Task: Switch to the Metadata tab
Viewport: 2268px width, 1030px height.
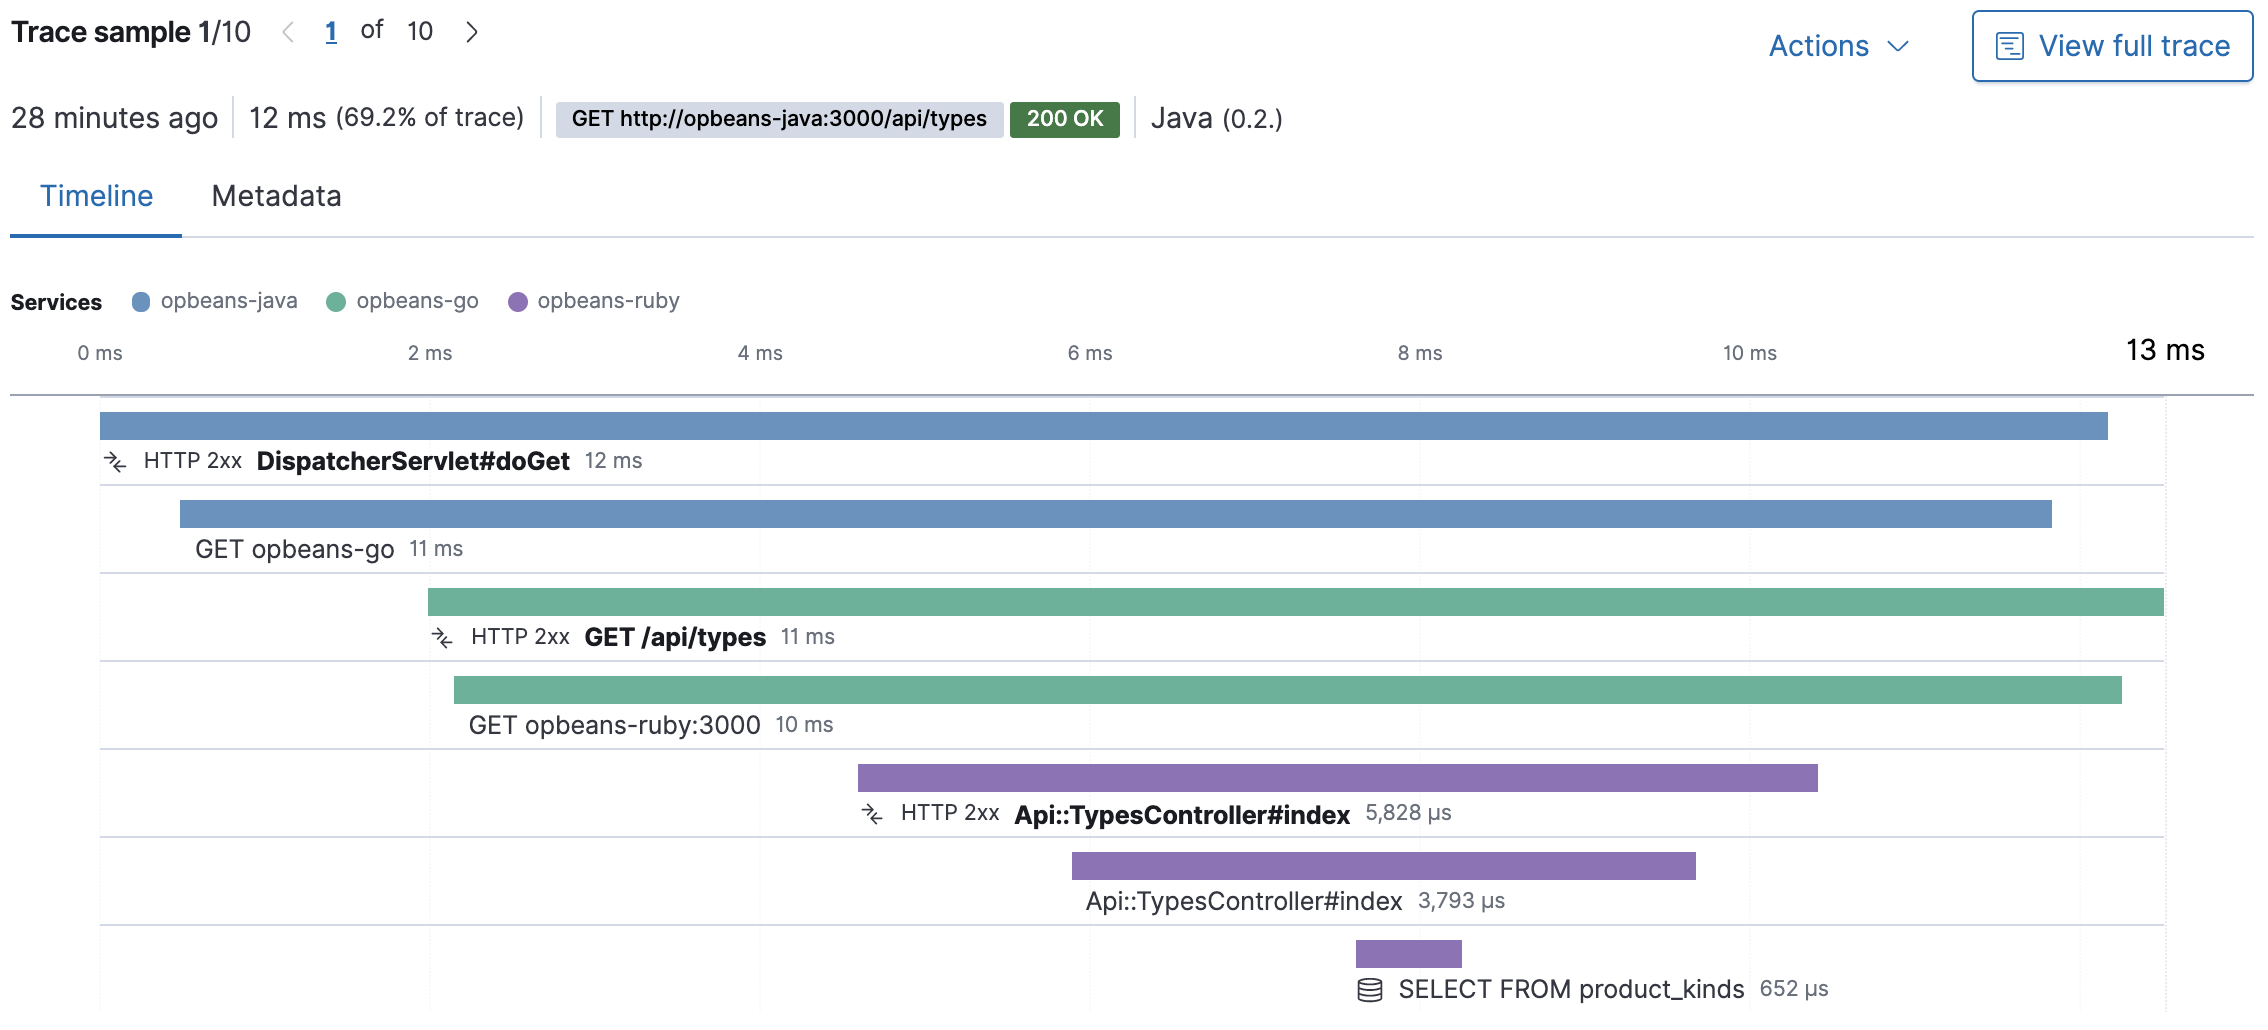Action: (x=276, y=196)
